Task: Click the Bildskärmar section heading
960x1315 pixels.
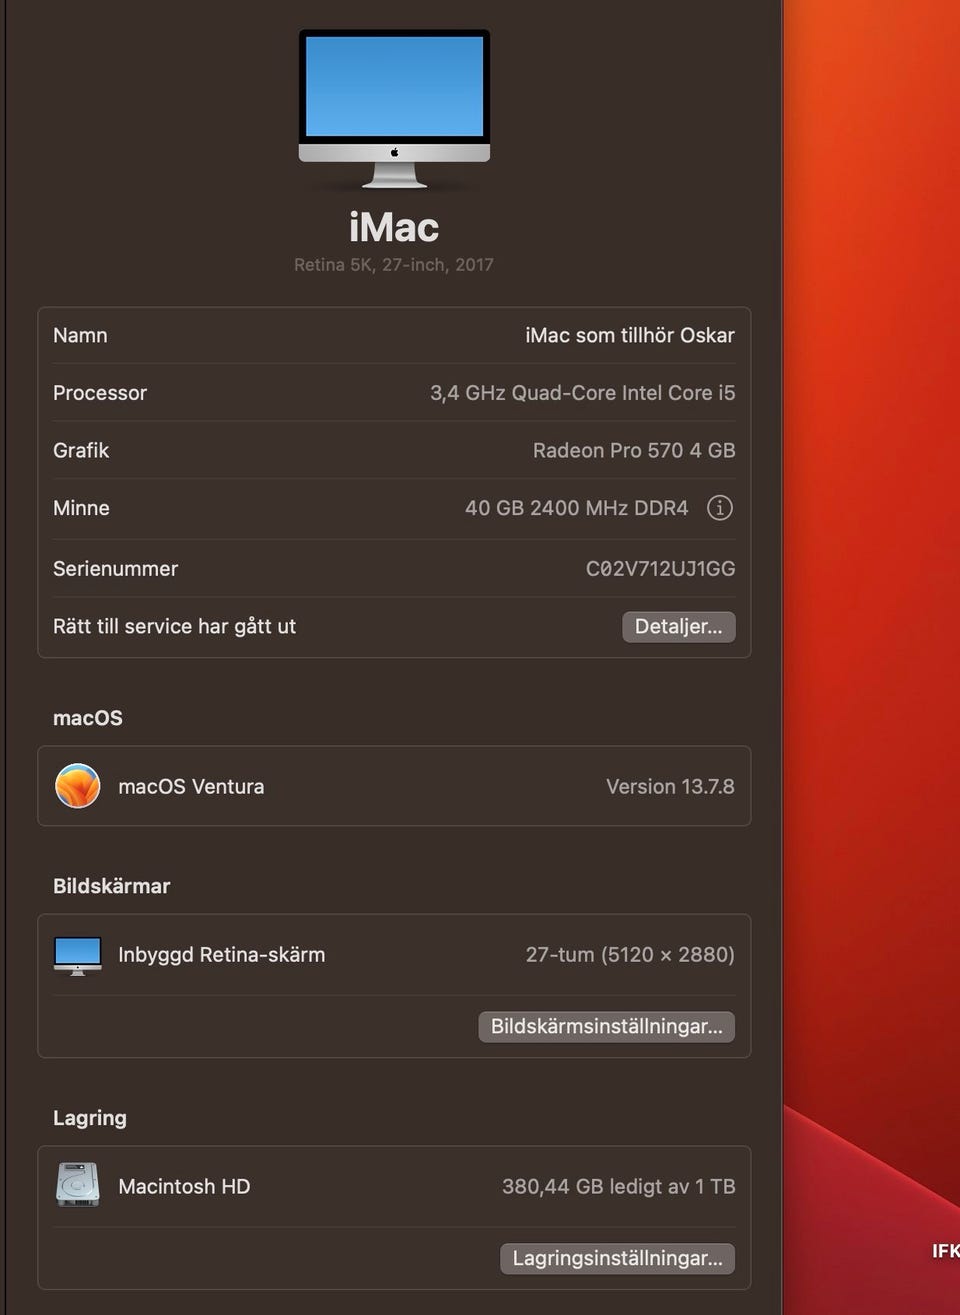Action: 111,886
